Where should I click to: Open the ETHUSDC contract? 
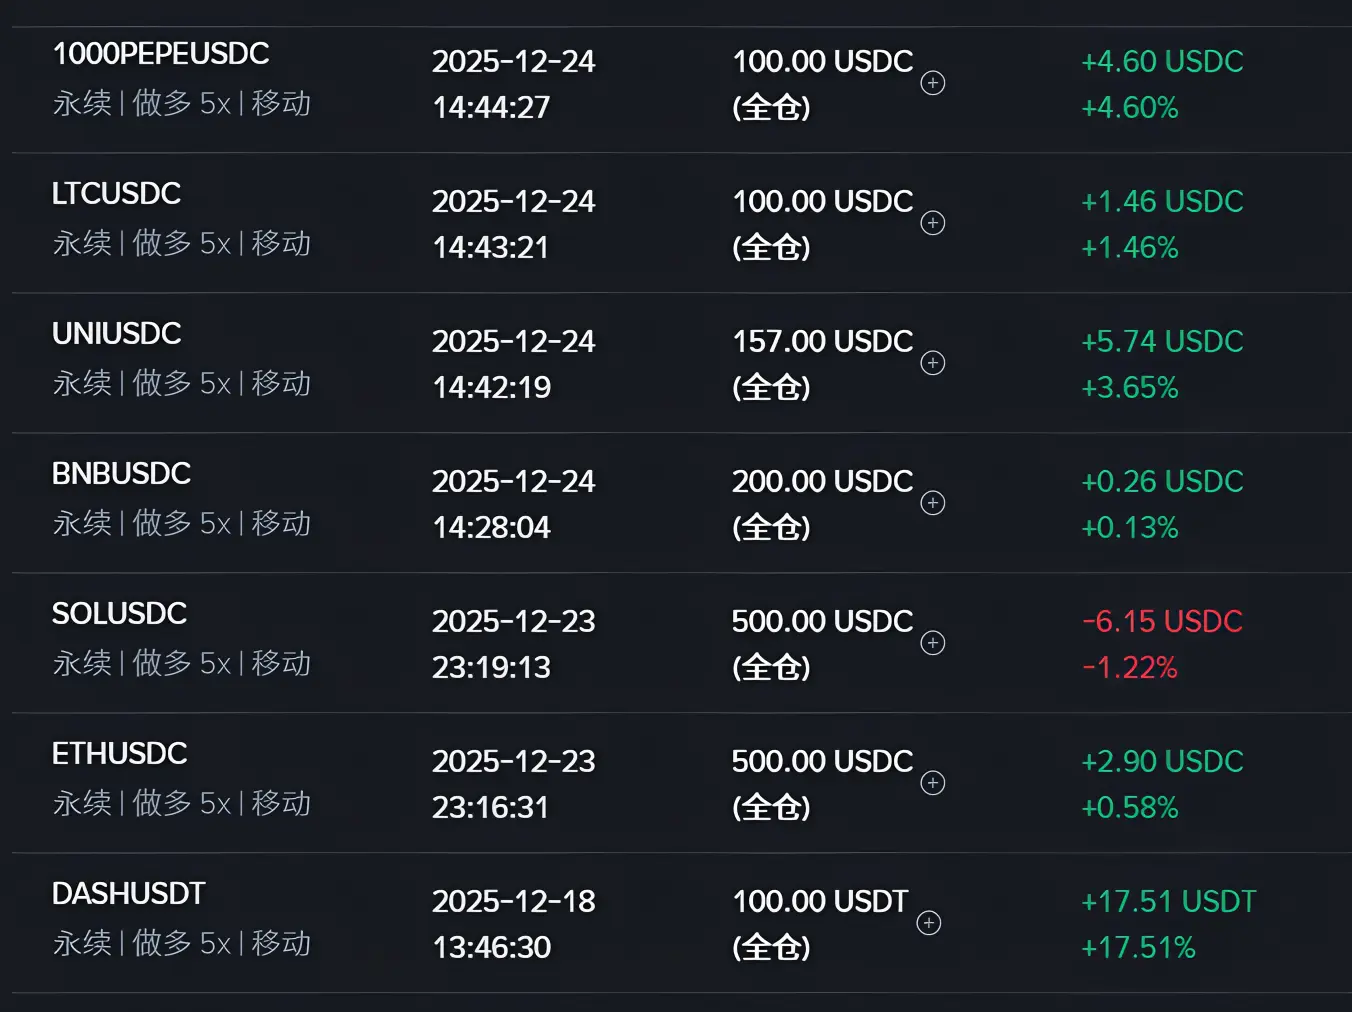[x=119, y=754]
